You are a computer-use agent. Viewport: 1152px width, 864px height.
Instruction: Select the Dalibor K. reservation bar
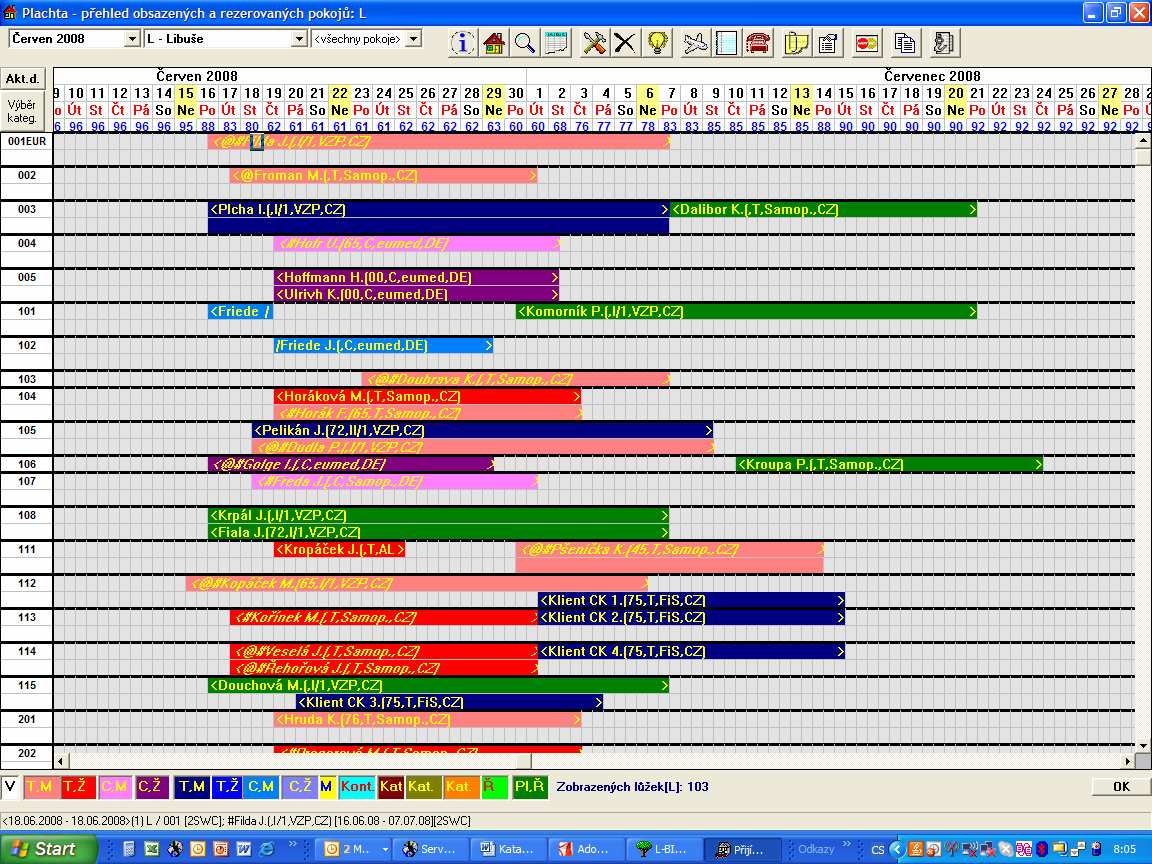pos(823,209)
